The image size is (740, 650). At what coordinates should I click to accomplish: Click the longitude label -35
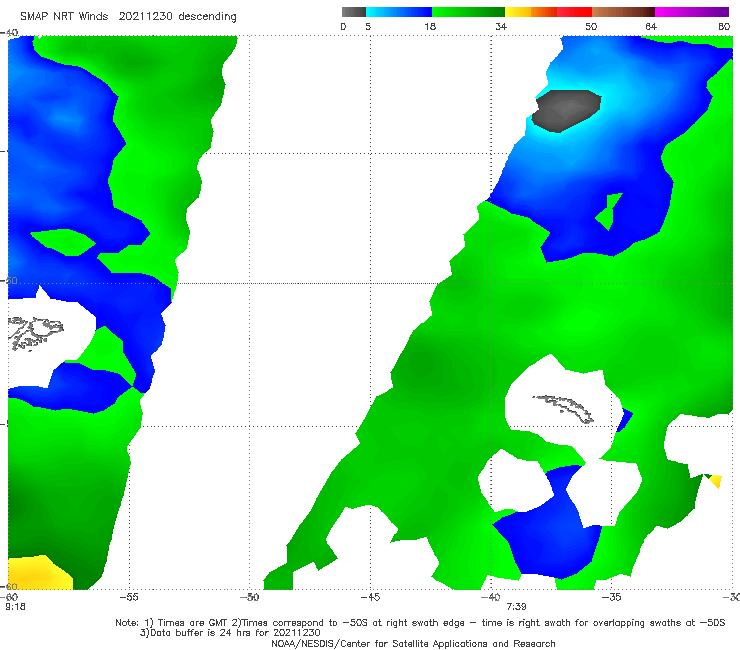[x=612, y=597]
